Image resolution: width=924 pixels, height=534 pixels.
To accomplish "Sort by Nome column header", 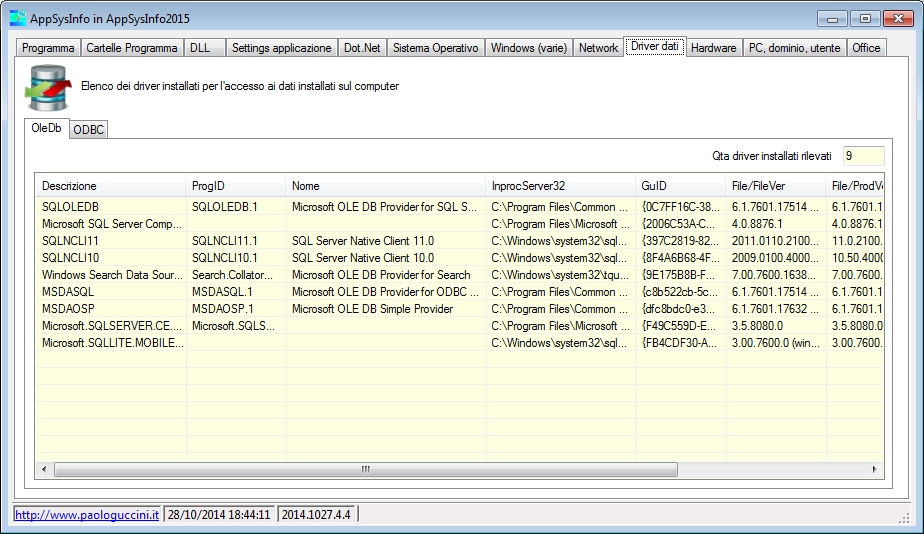I will (385, 186).
